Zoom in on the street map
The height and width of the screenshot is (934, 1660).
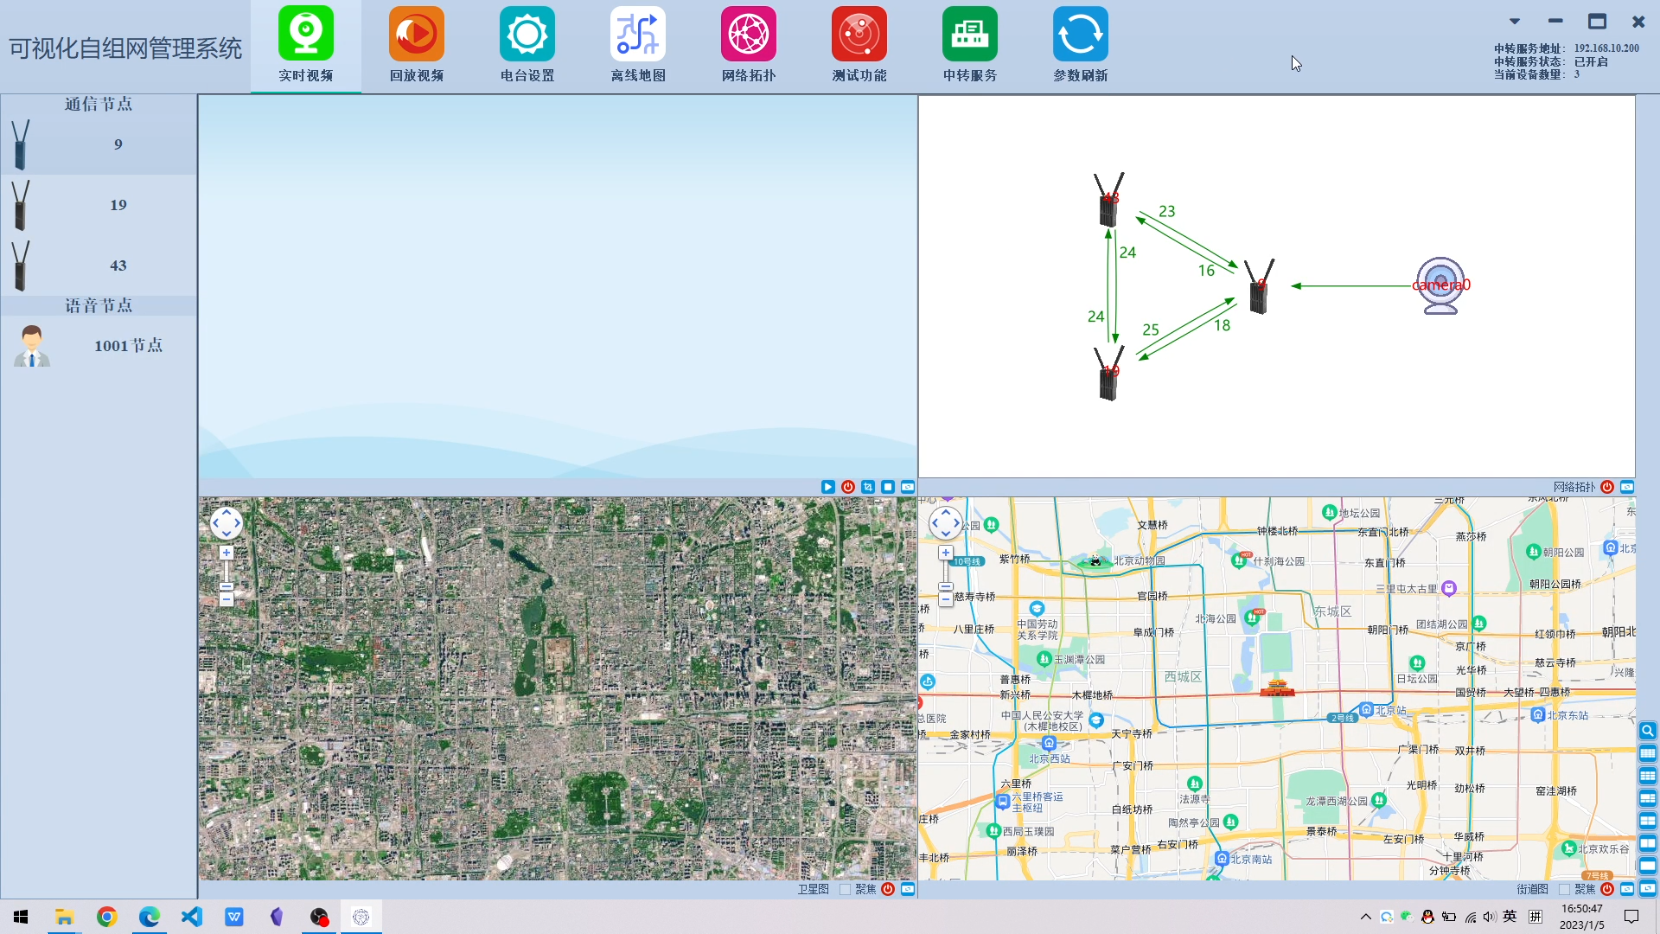945,553
